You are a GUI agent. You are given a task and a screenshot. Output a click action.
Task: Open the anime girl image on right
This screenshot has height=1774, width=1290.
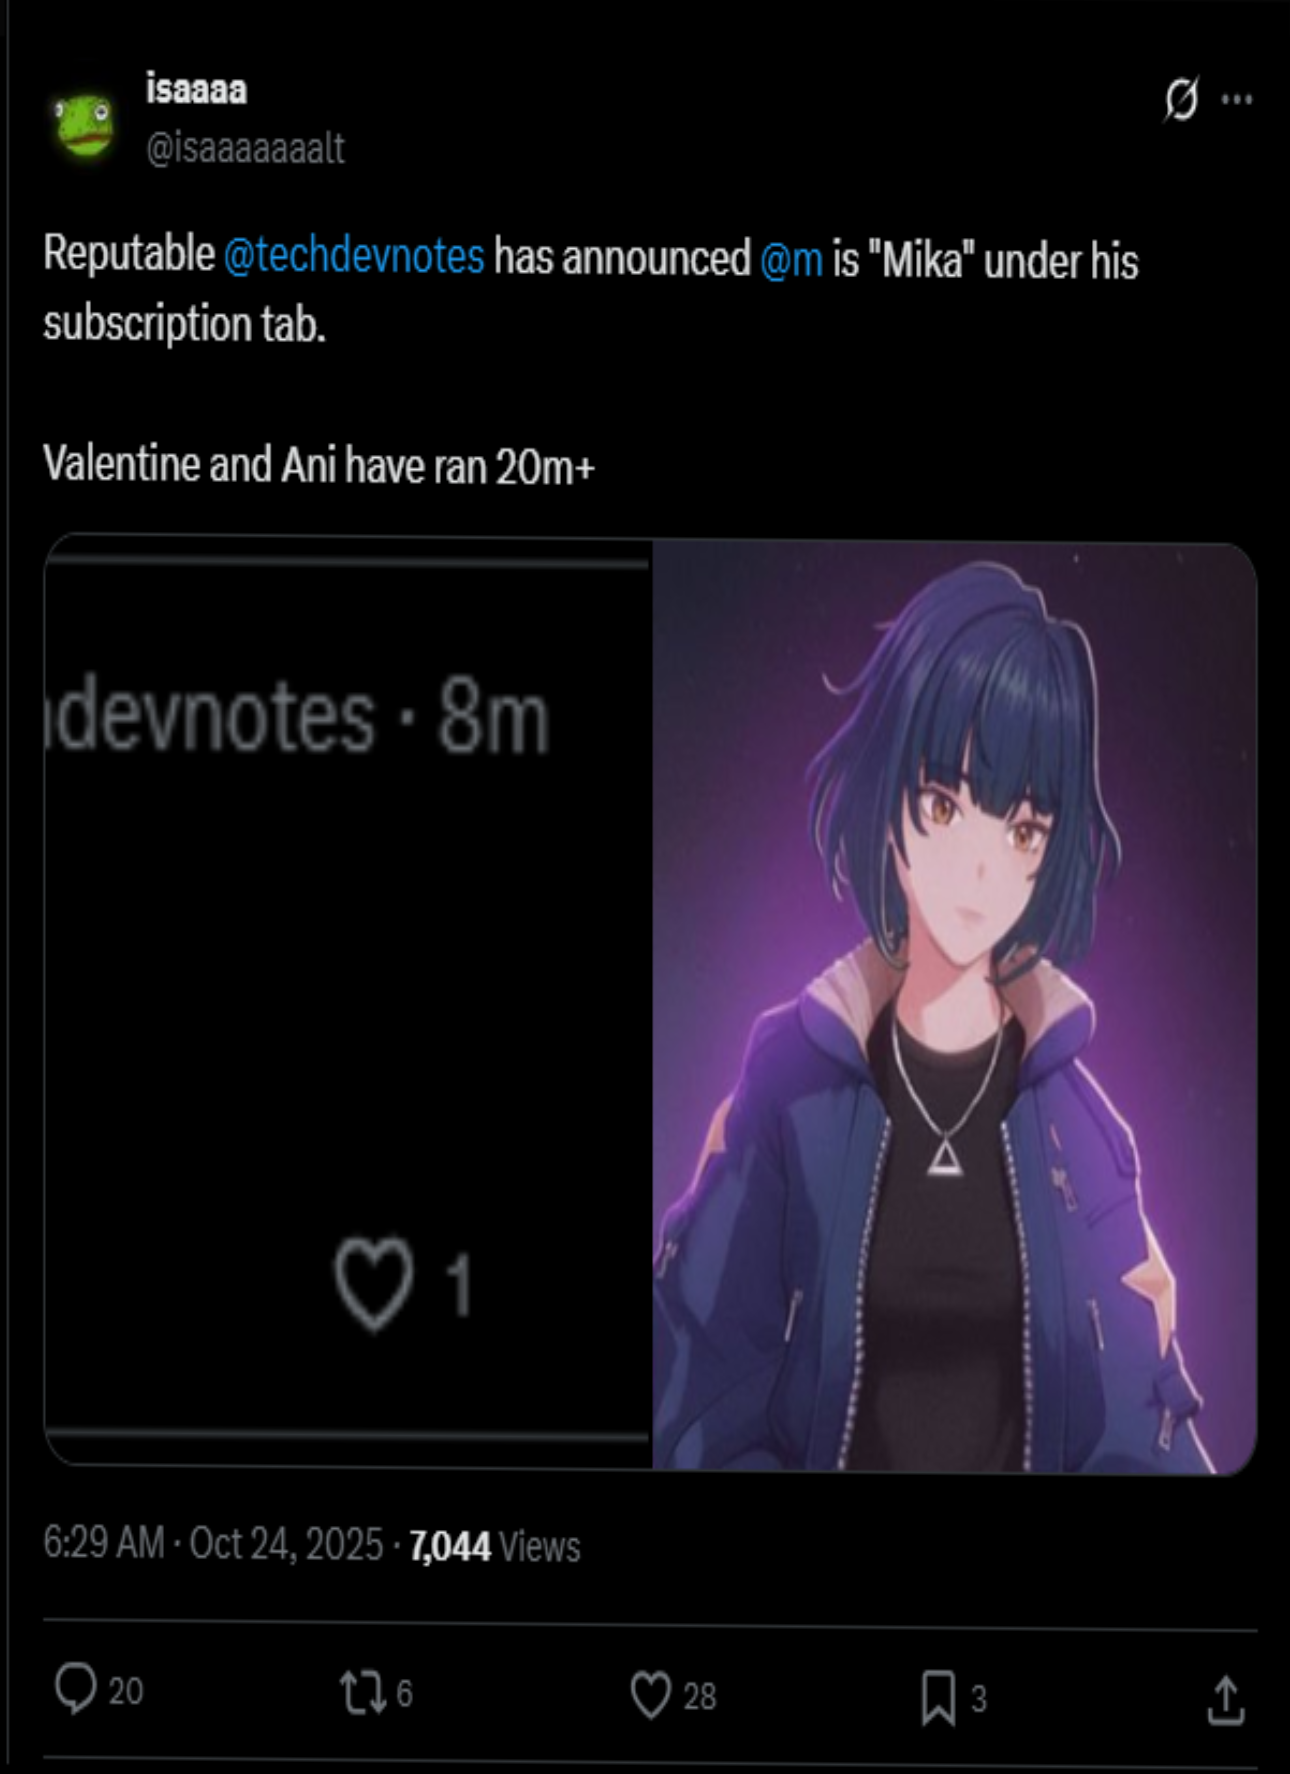click(x=954, y=1006)
